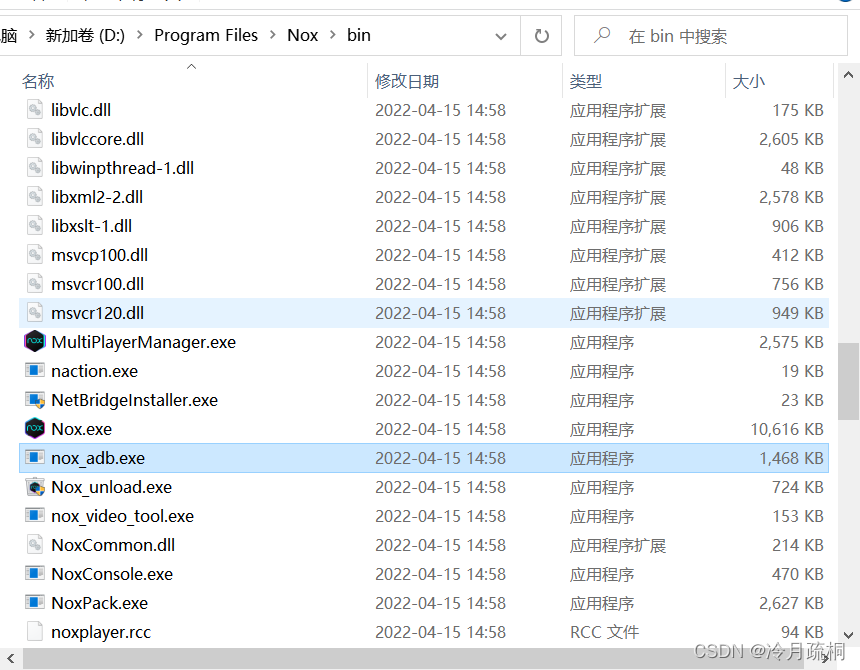Viewport: 860px width, 670px height.
Task: Select the Nox.exe file name
Action: coord(82,429)
